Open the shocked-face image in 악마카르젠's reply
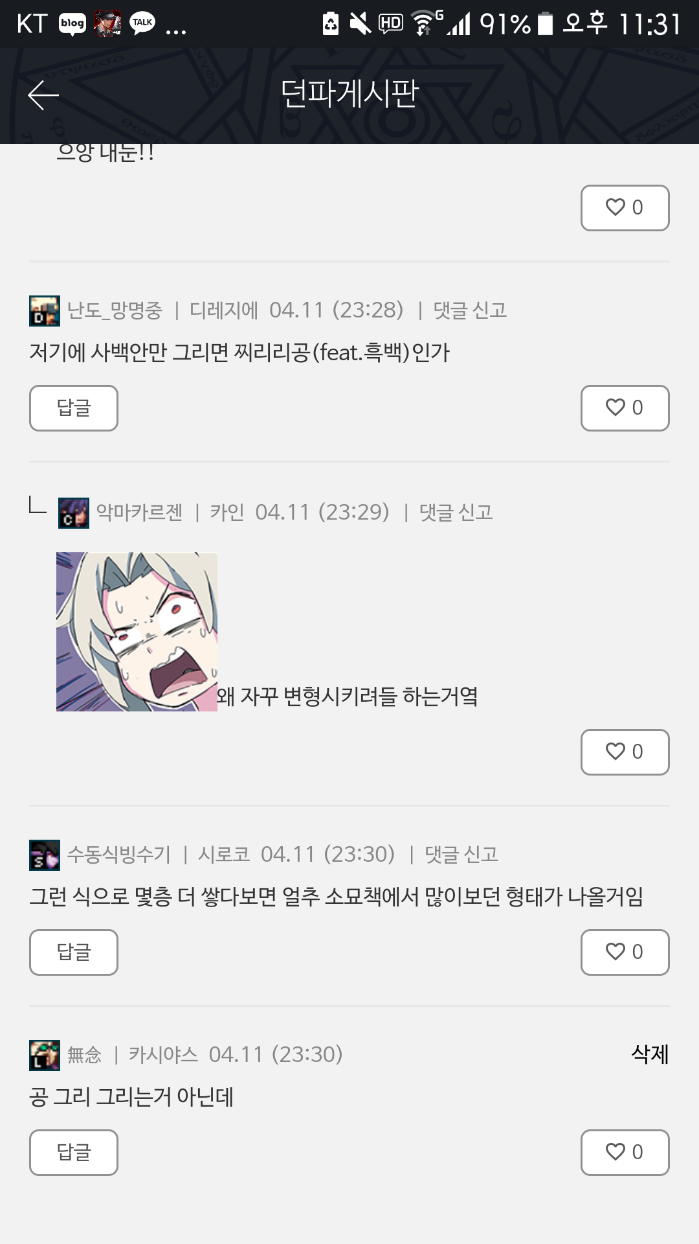This screenshot has width=699, height=1244. point(137,632)
